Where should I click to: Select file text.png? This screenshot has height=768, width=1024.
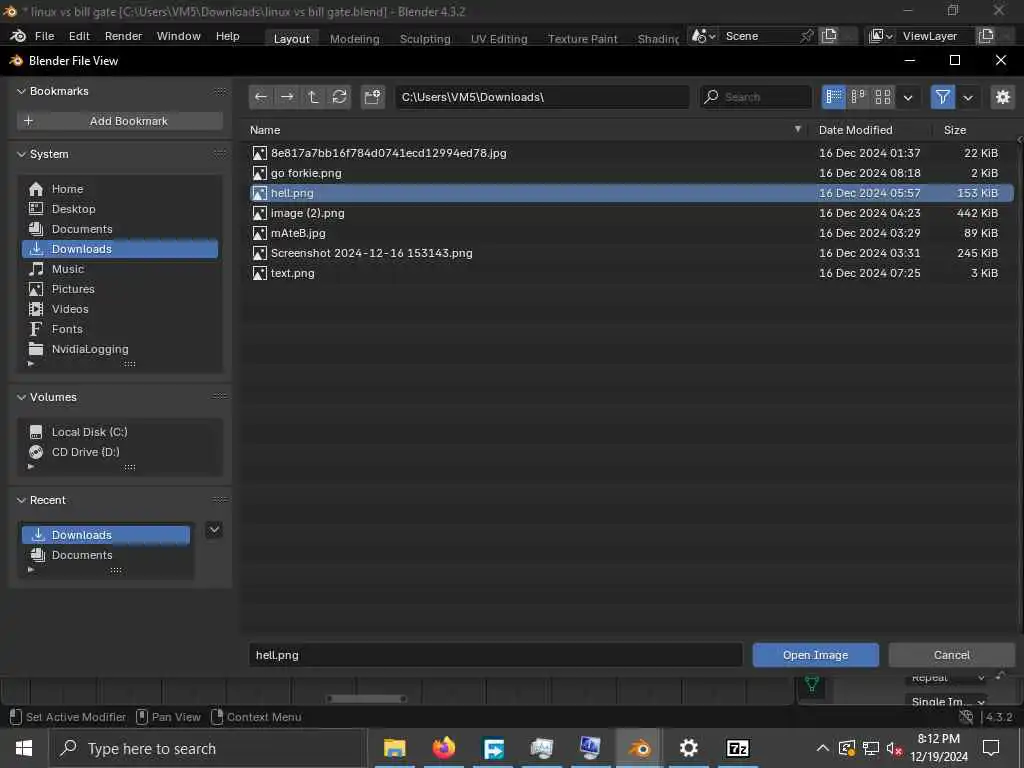tap(632, 273)
